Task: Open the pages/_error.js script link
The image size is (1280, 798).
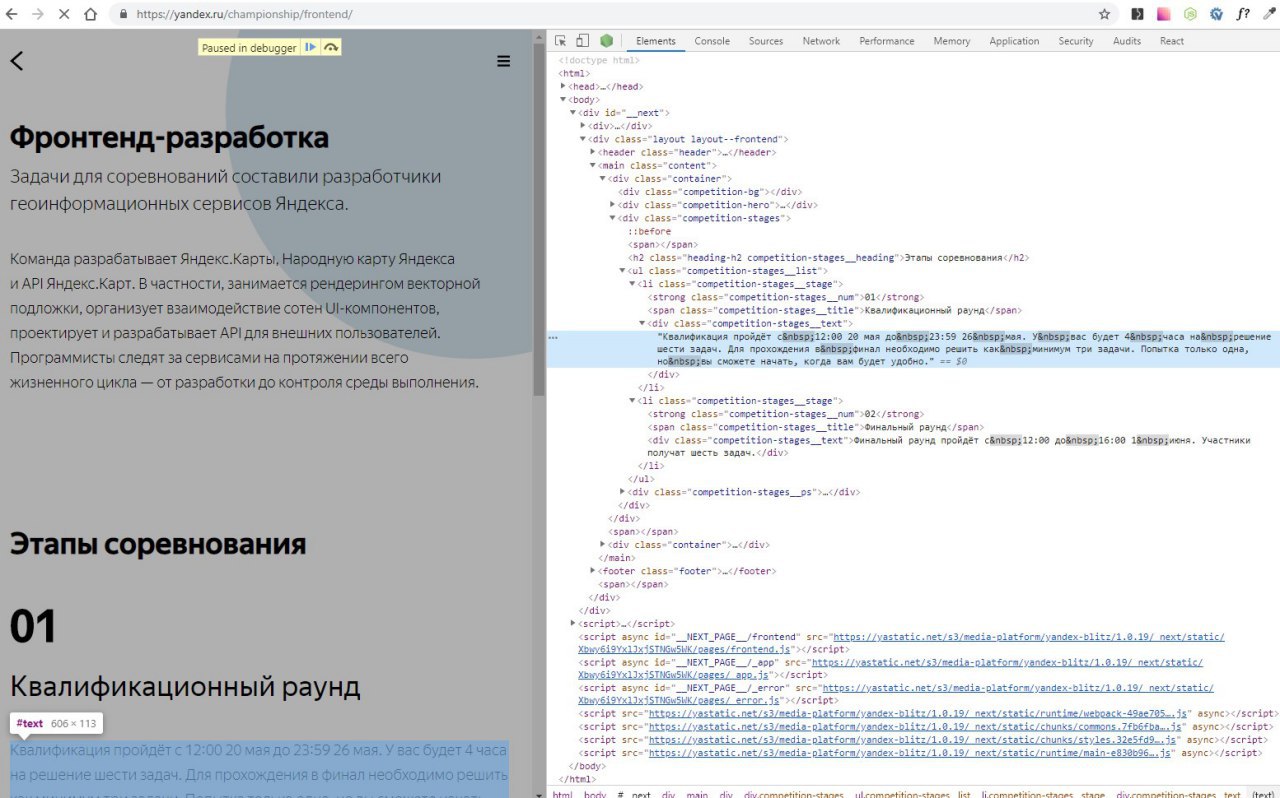Action: tap(895, 695)
